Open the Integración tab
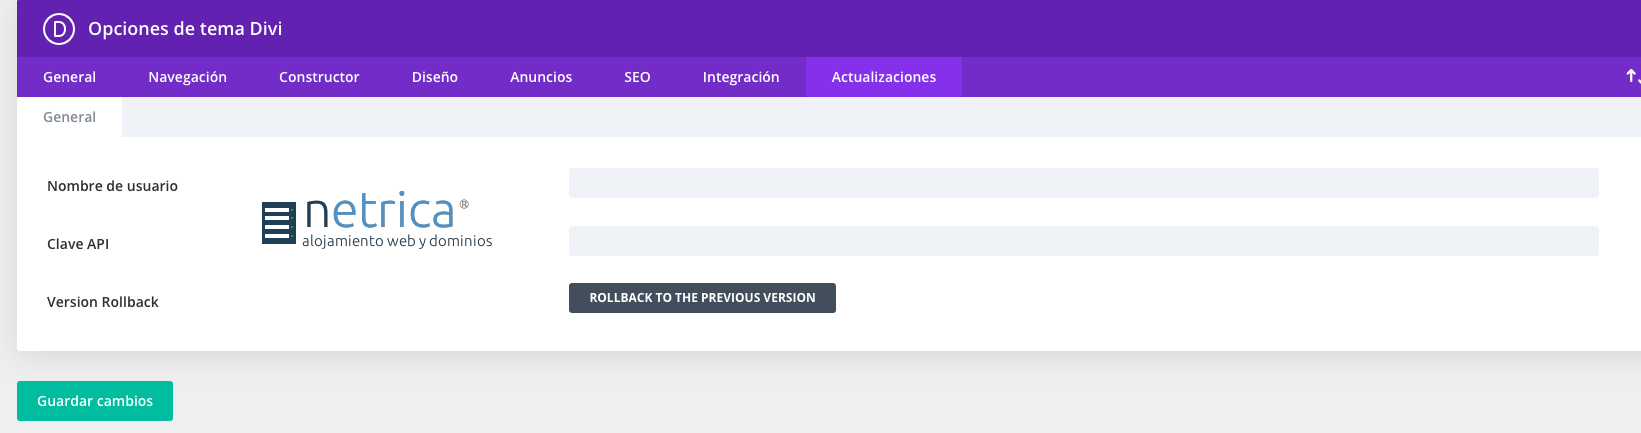Image resolution: width=1641 pixels, height=433 pixels. point(741,77)
